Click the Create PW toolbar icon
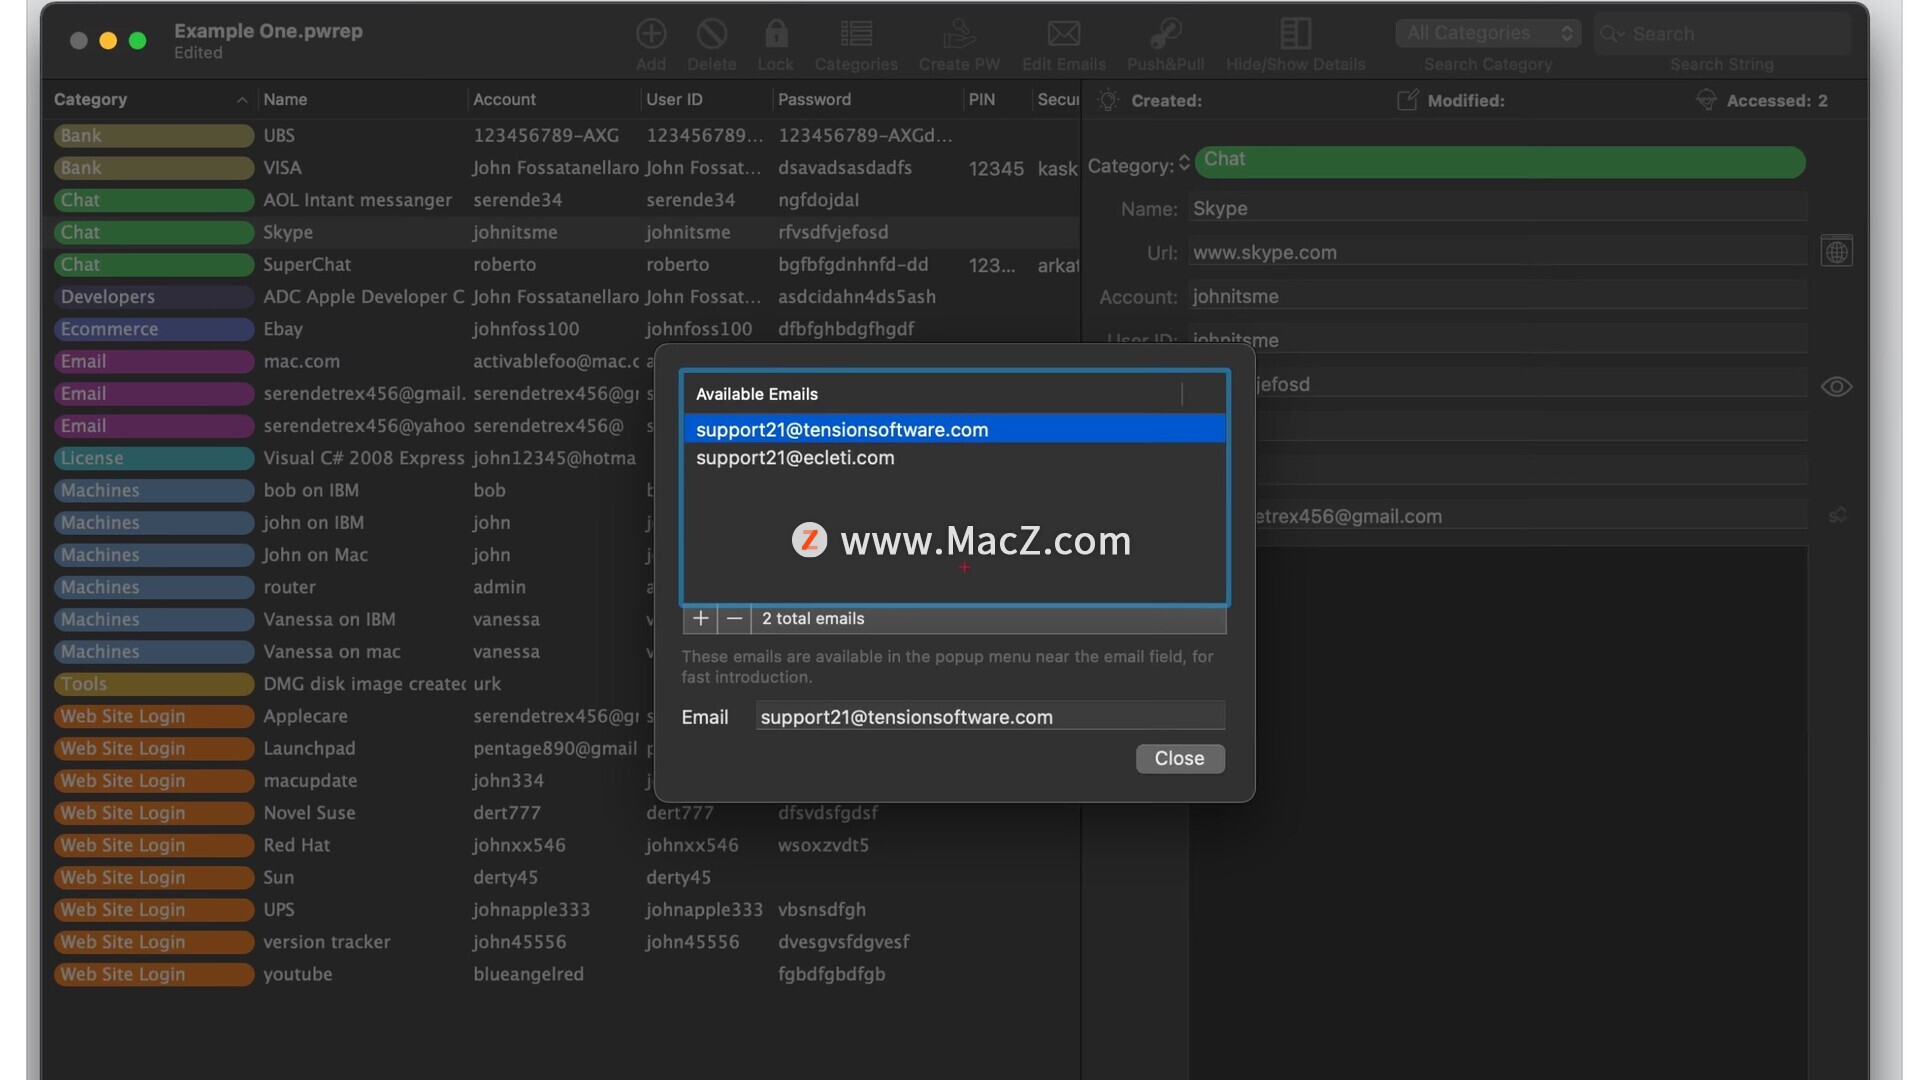This screenshot has width=1920, height=1080. pyautogui.click(x=959, y=34)
